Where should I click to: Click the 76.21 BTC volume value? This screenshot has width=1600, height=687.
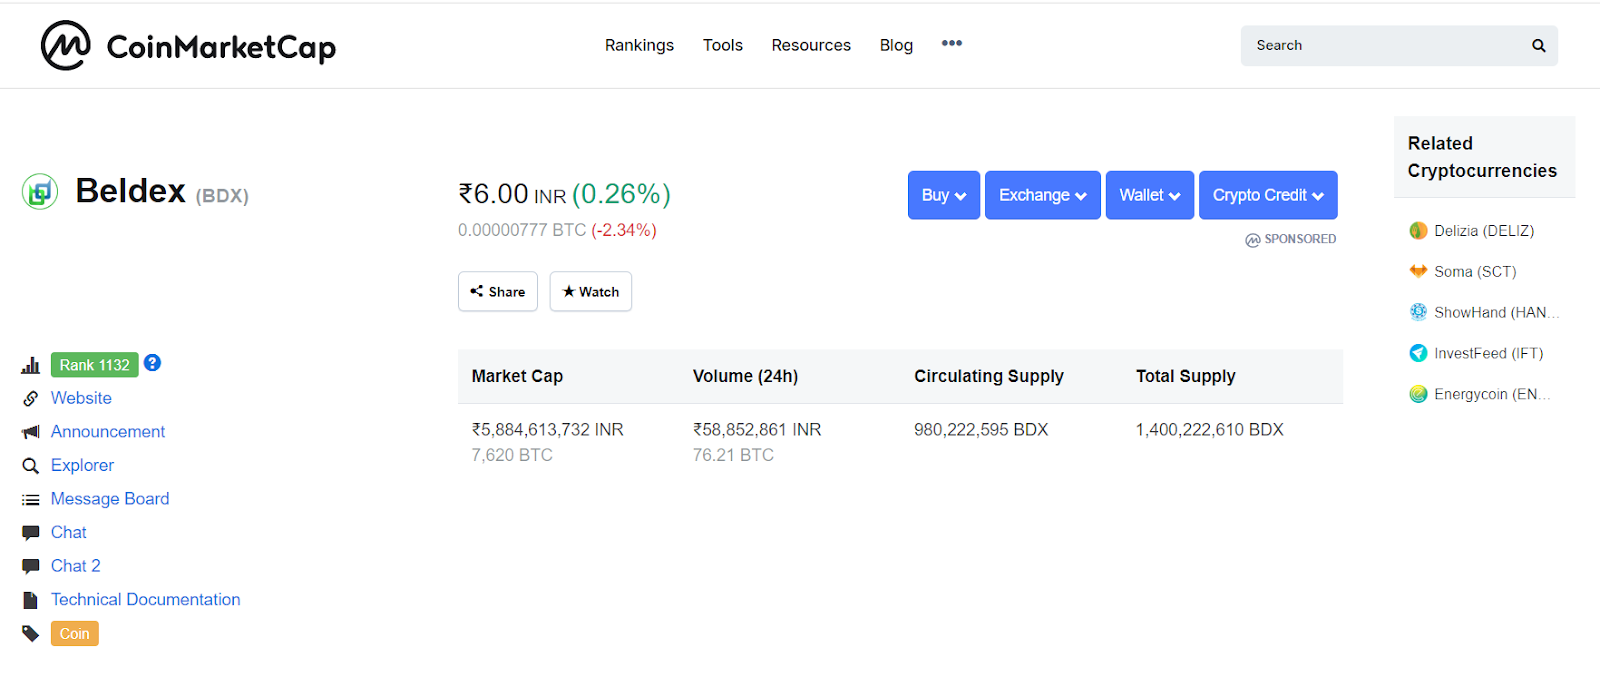pyautogui.click(x=733, y=455)
